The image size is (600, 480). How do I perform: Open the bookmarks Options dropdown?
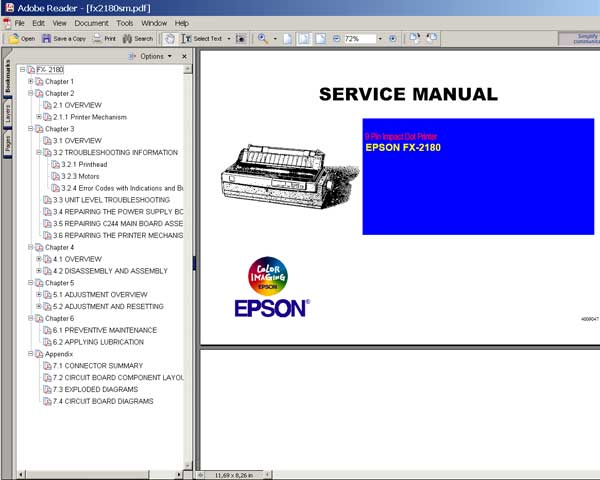point(151,56)
